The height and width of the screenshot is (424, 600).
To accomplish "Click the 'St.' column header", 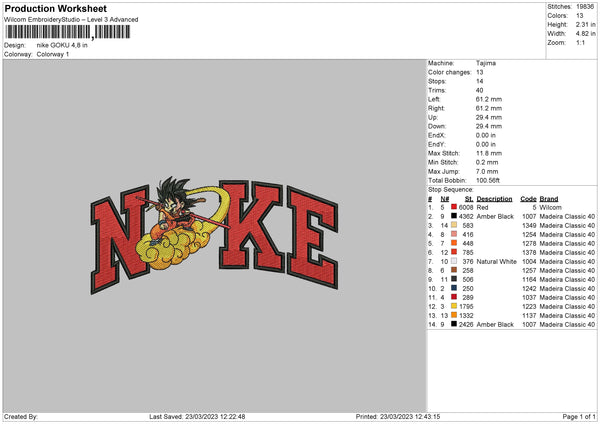I will [469, 199].
